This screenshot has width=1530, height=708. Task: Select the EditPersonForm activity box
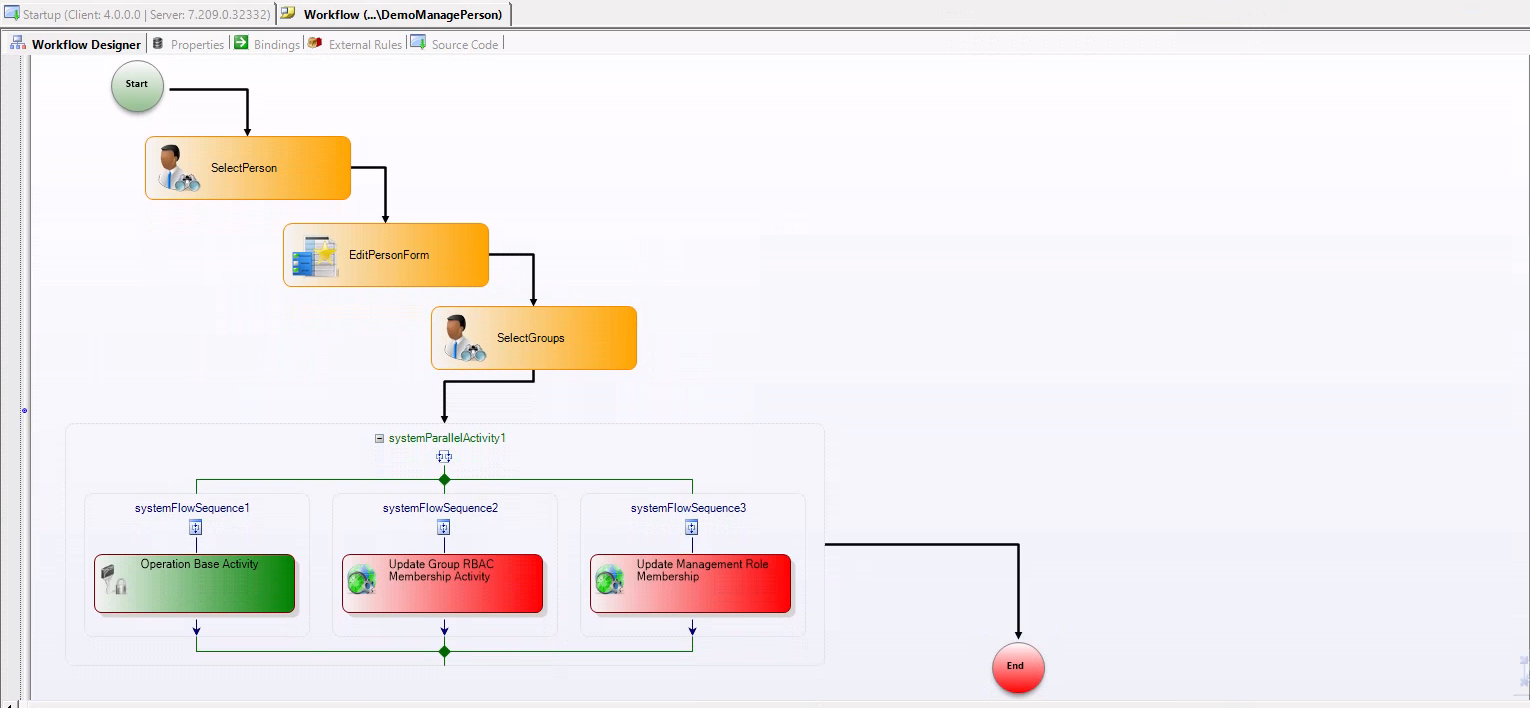386,255
